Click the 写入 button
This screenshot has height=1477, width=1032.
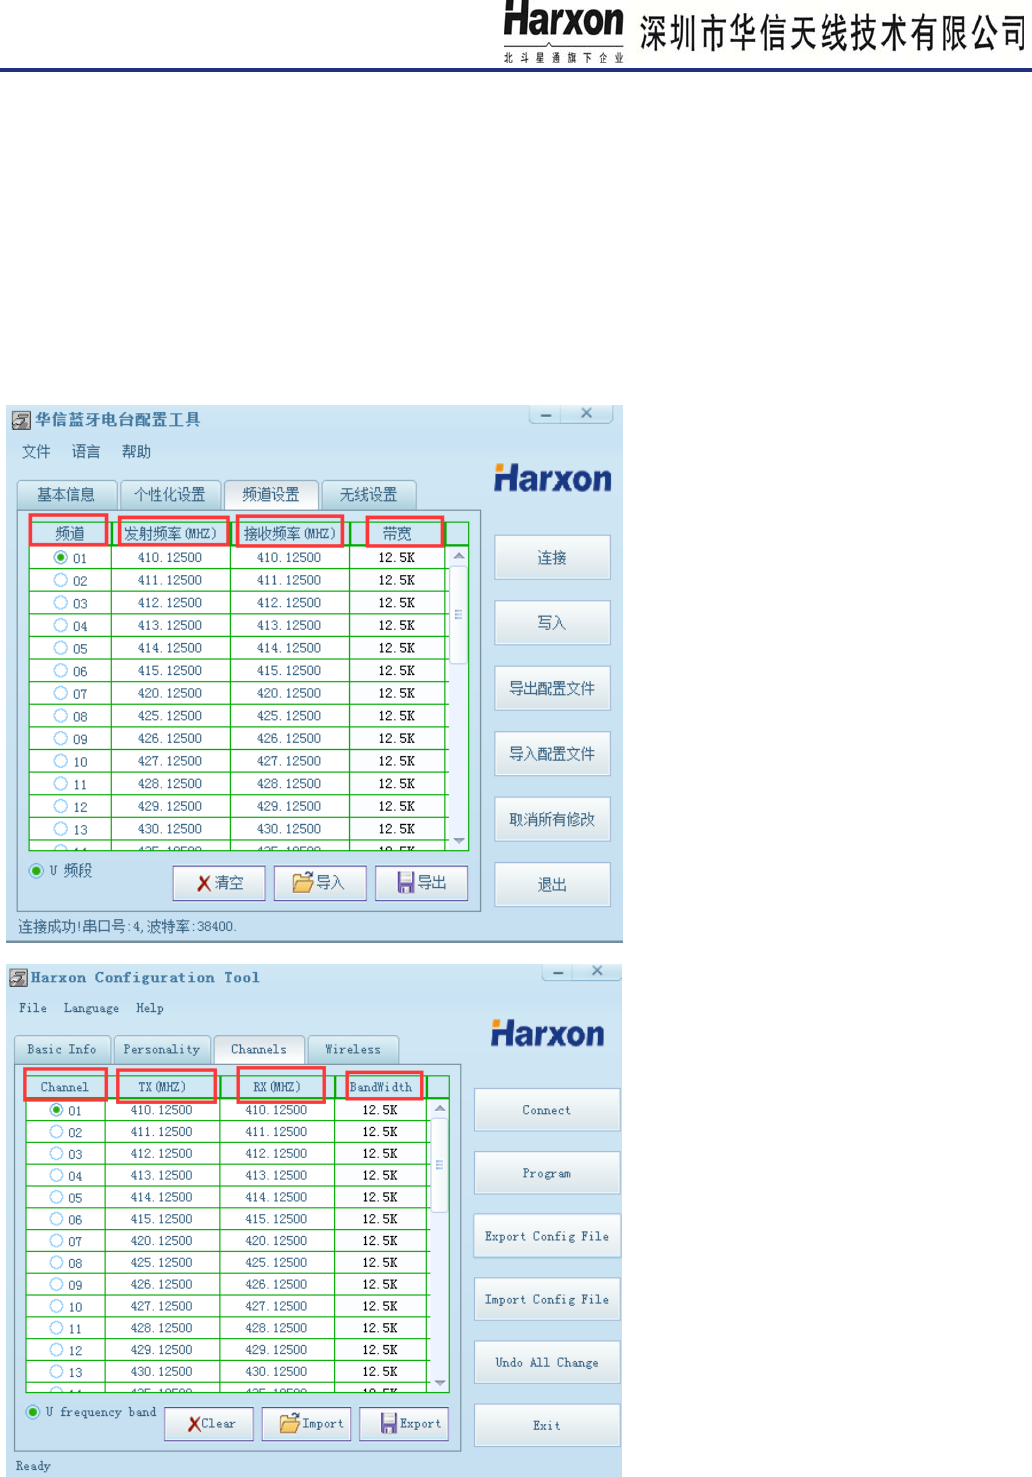(x=552, y=622)
